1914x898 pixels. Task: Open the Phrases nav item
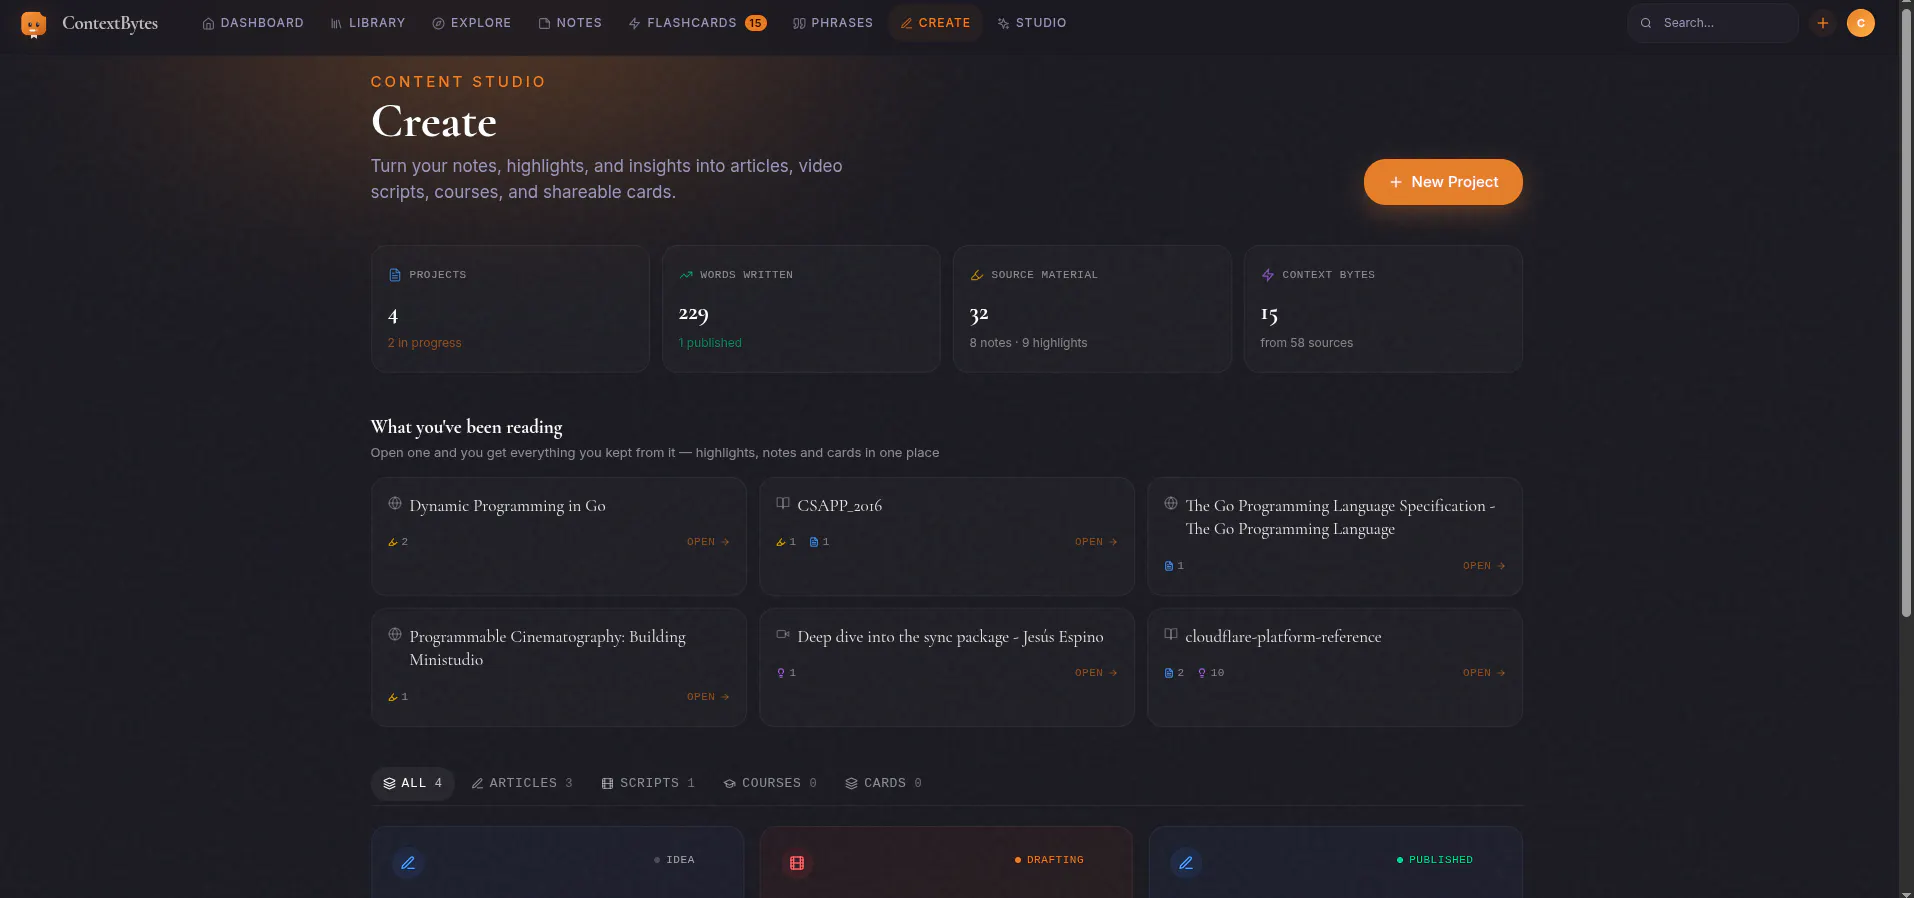click(x=832, y=23)
